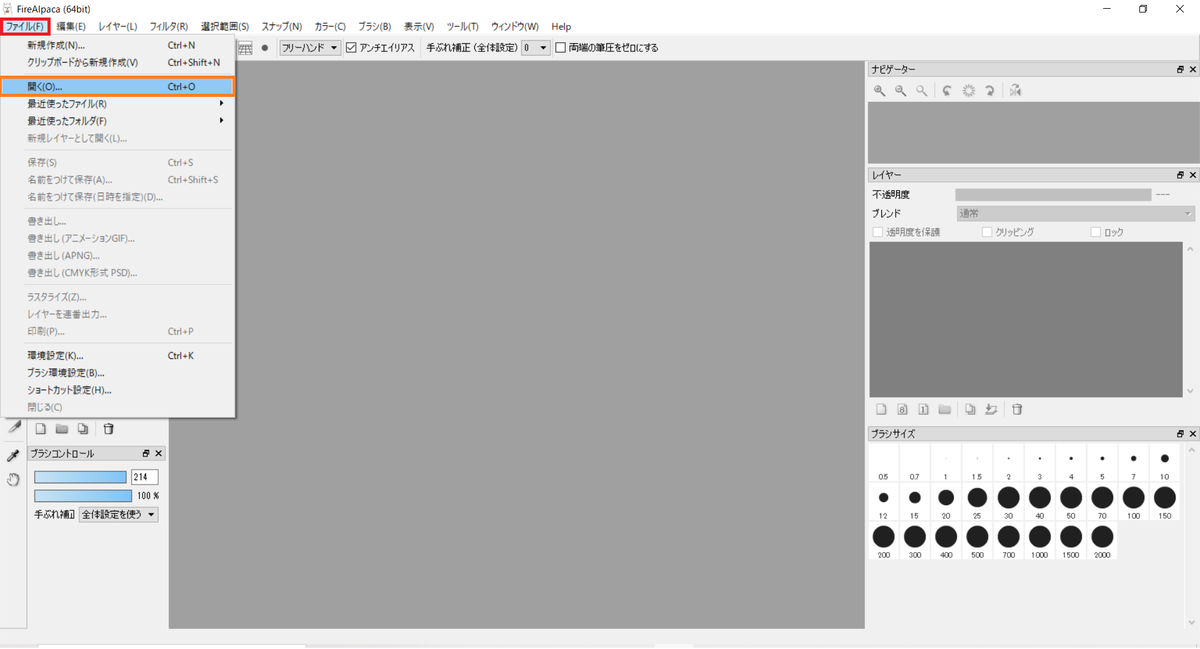Expand the 最近使ったファイル submenu
Image resolution: width=1200 pixels, height=649 pixels.
coord(117,103)
